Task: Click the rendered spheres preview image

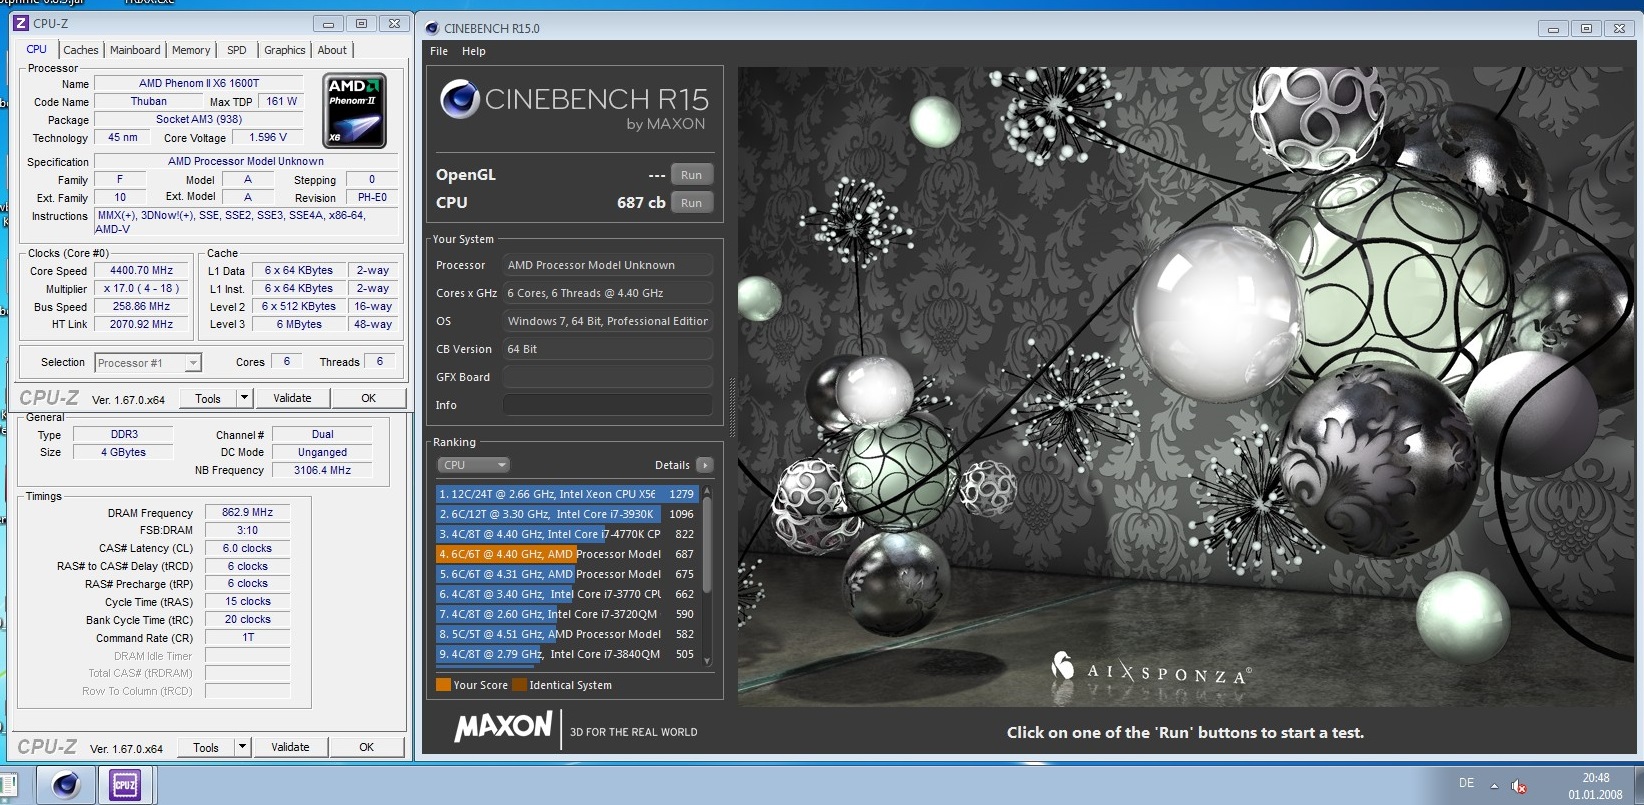Action: (1184, 387)
